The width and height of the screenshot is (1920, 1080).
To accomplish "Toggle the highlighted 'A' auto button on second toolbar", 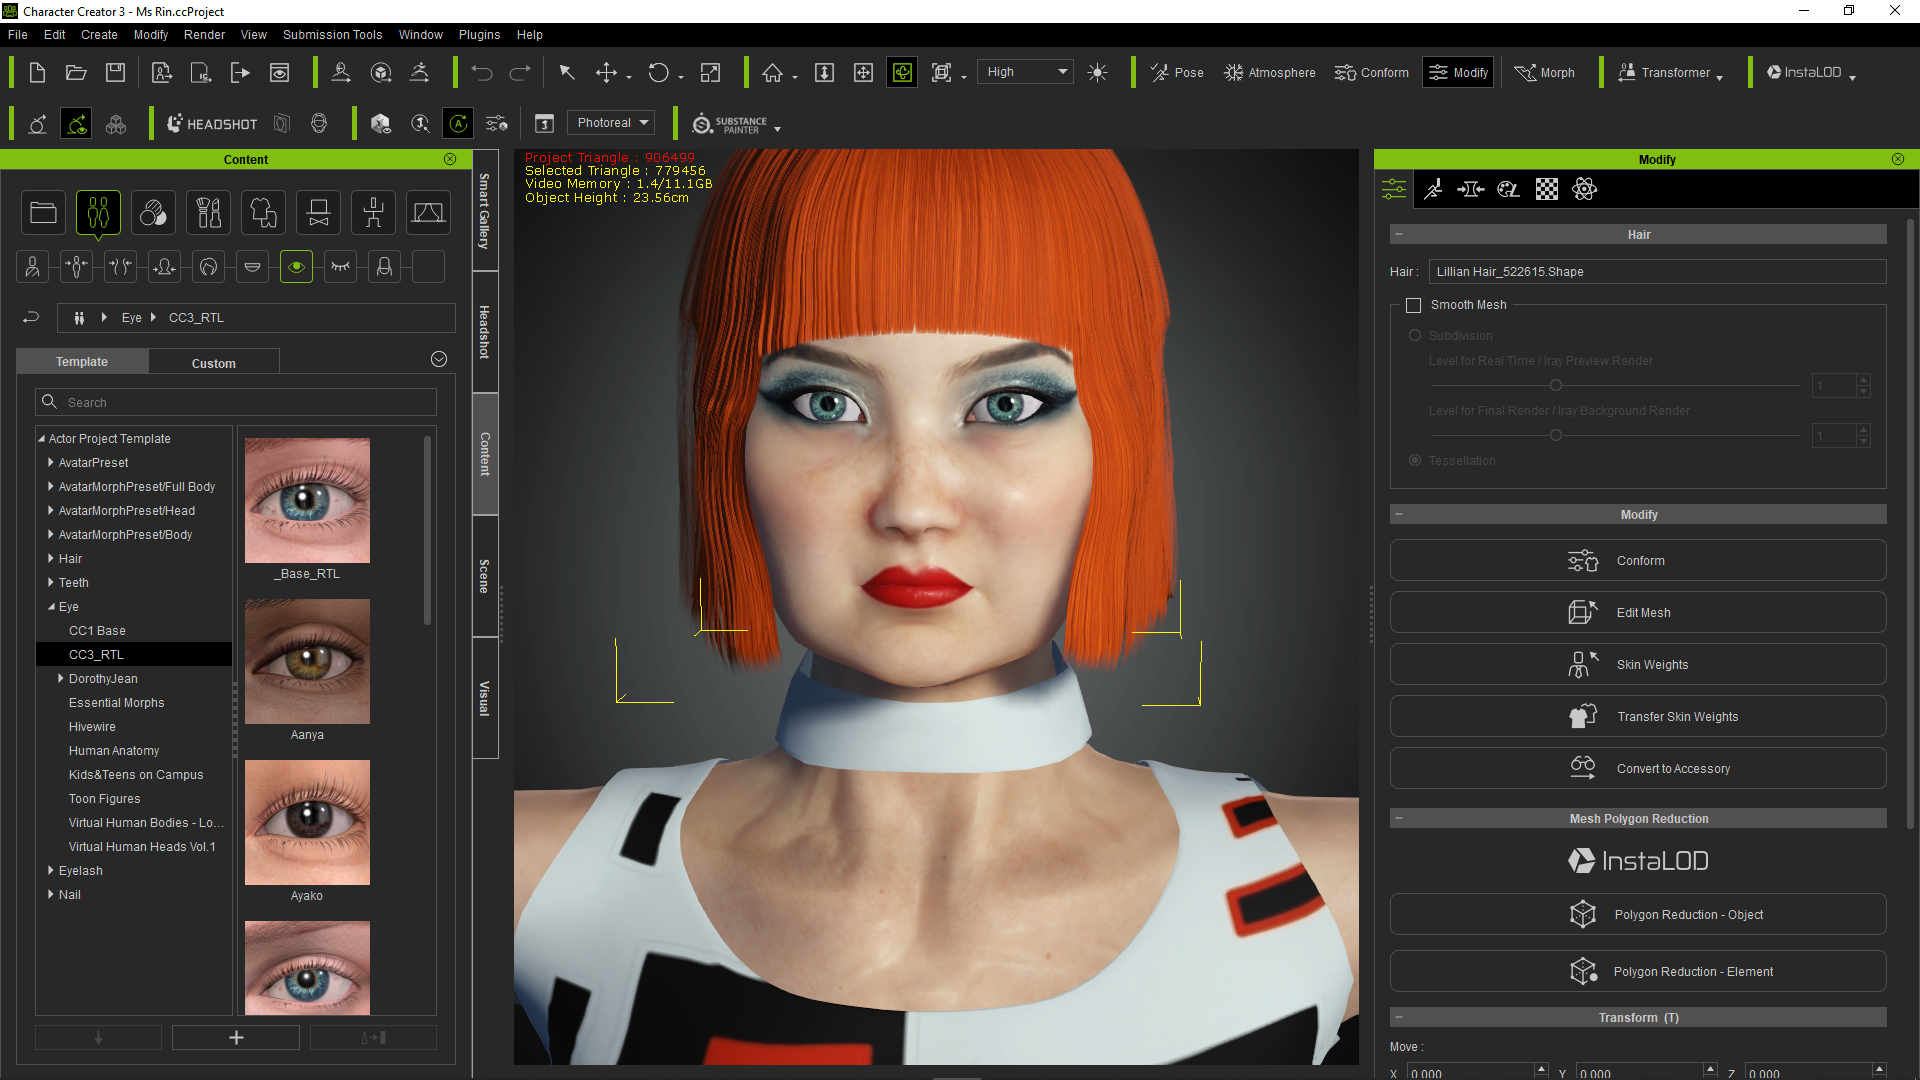I will [x=458, y=124].
